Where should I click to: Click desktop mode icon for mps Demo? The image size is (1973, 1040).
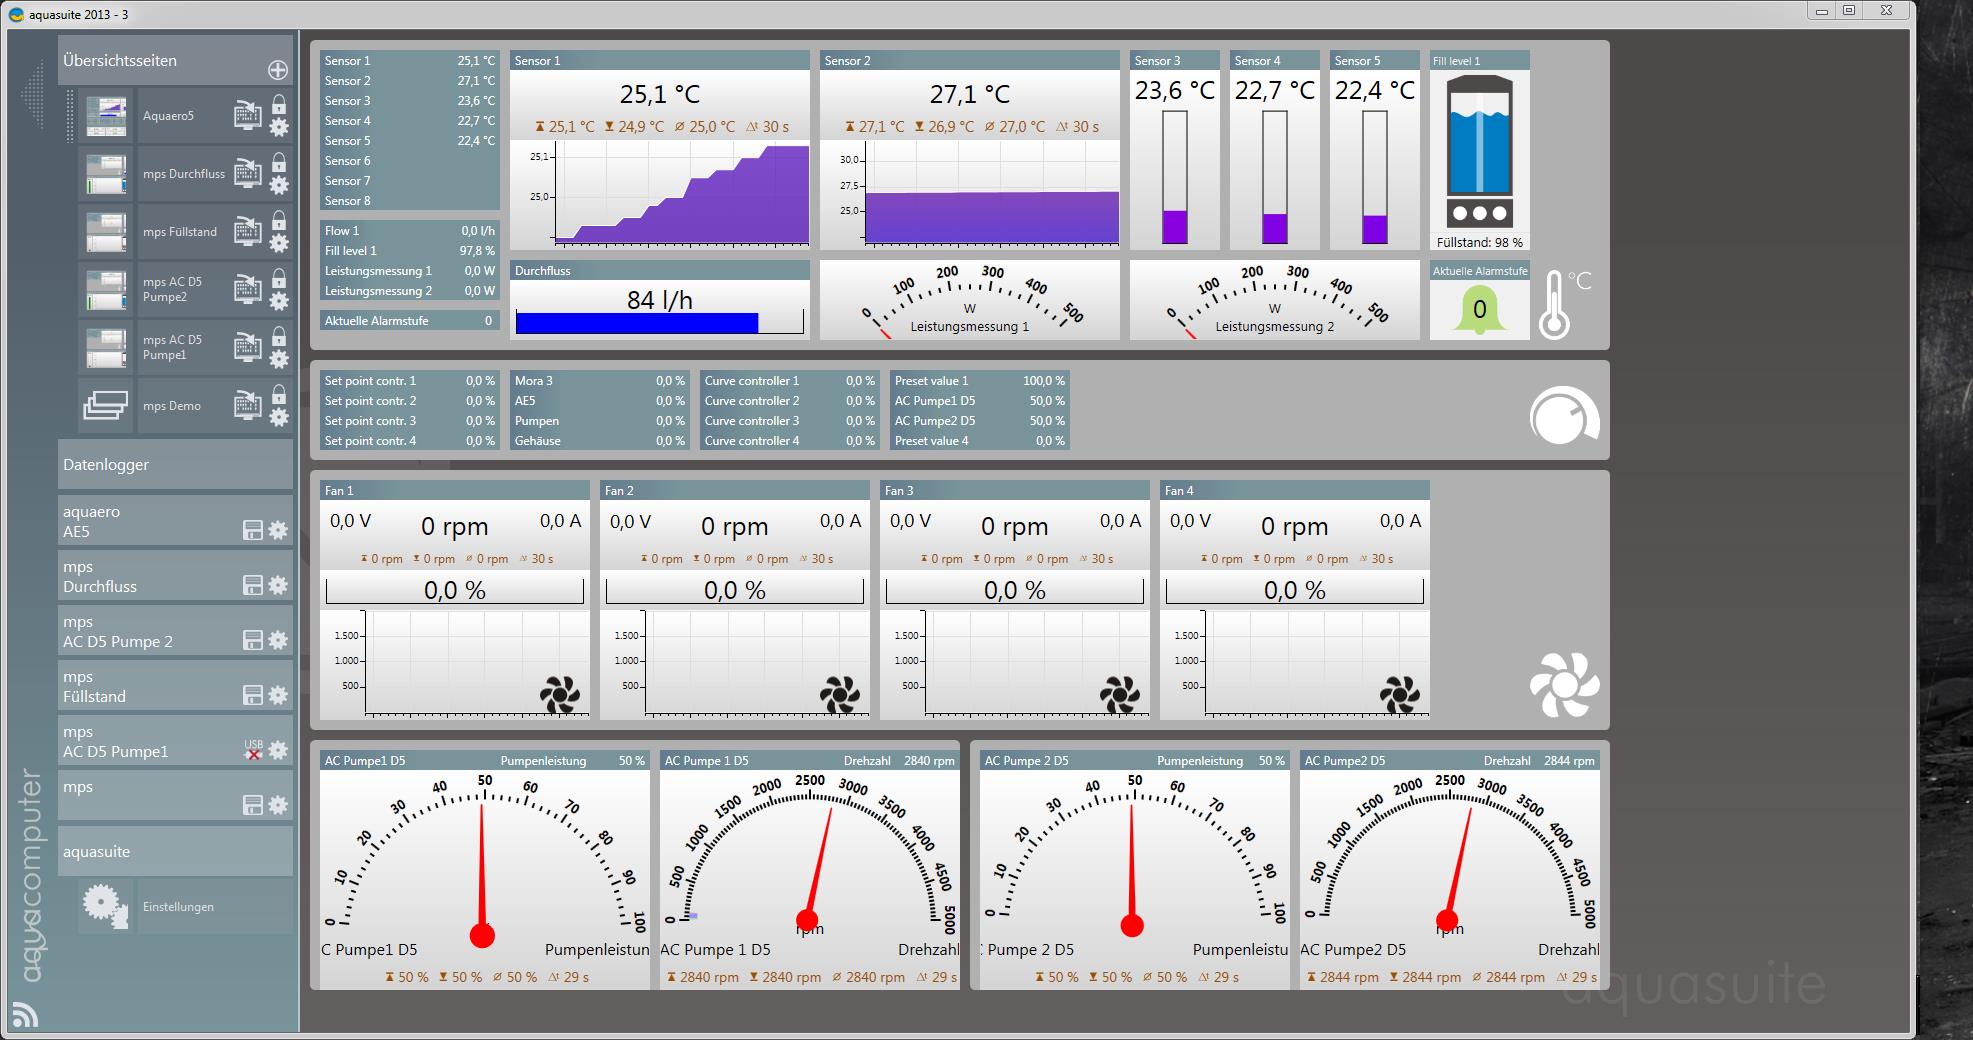click(x=247, y=406)
